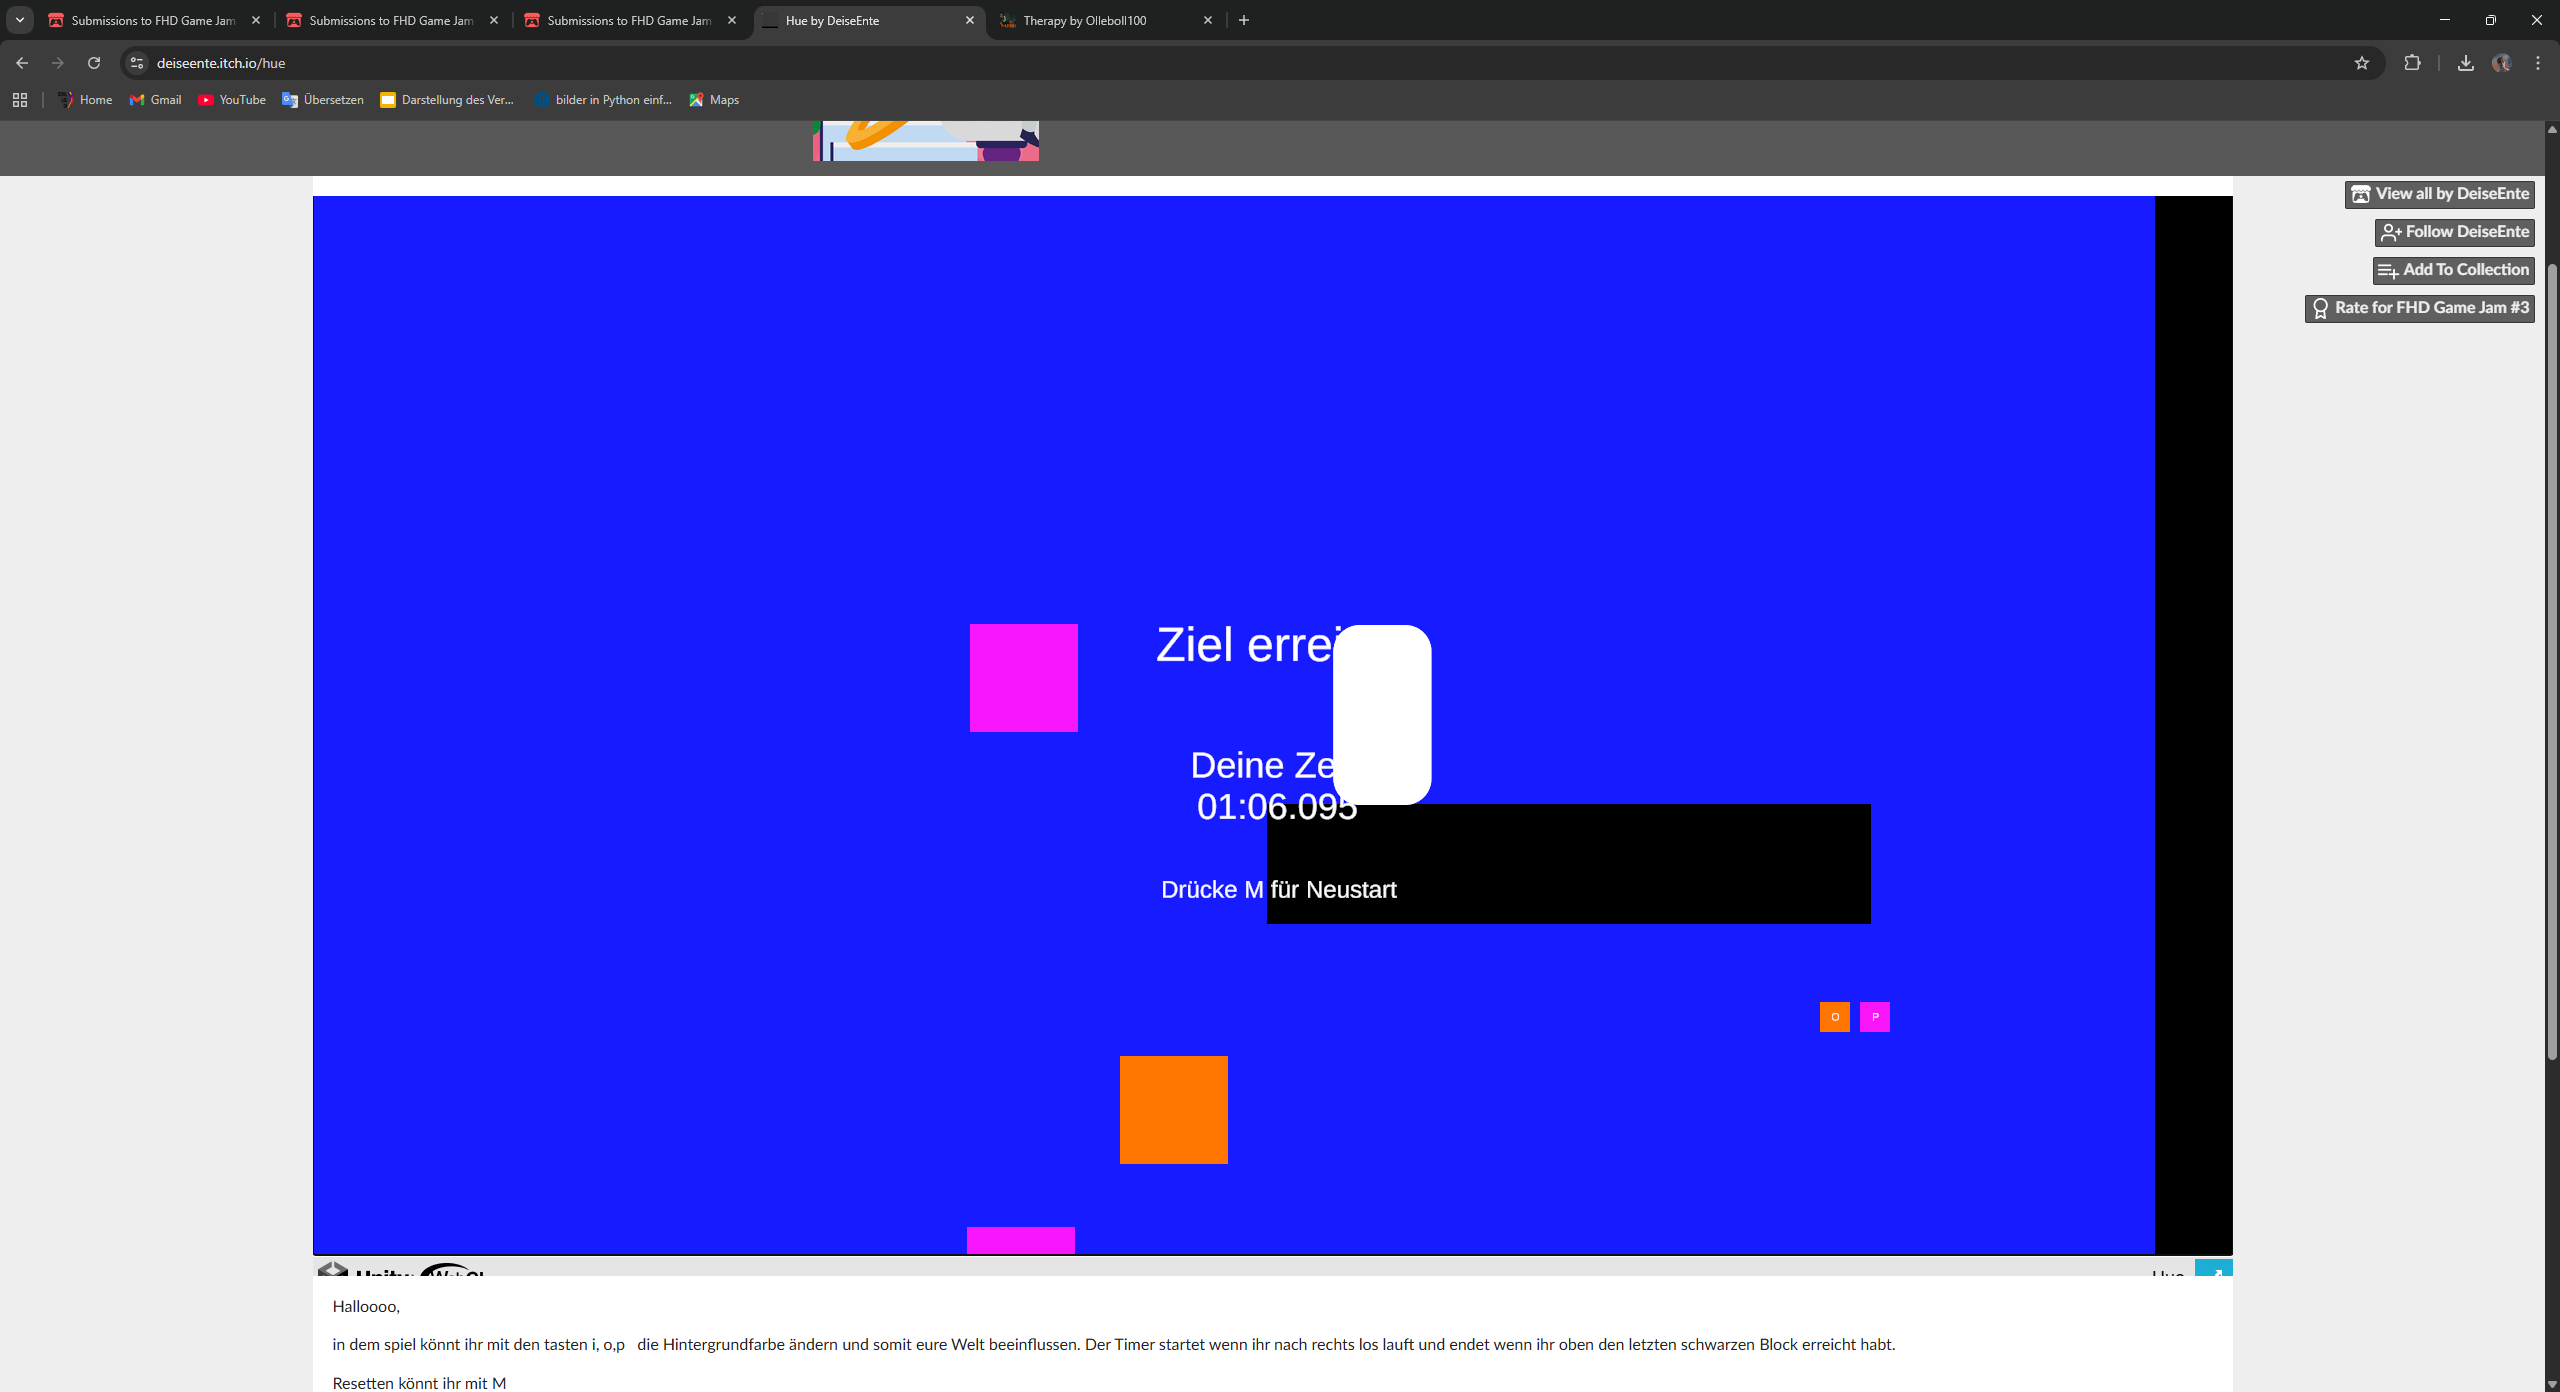Switch to Therapy by Olleboll100 tab
The width and height of the screenshot is (2560, 1392).
click(x=1084, y=20)
